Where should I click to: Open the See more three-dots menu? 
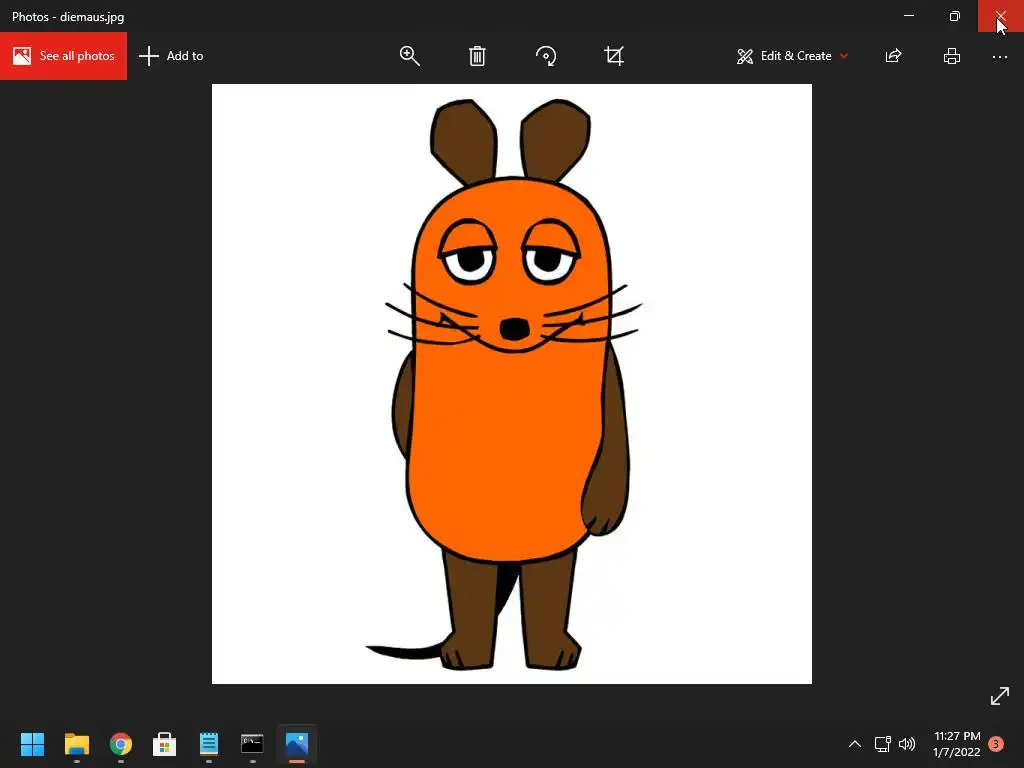point(1000,57)
